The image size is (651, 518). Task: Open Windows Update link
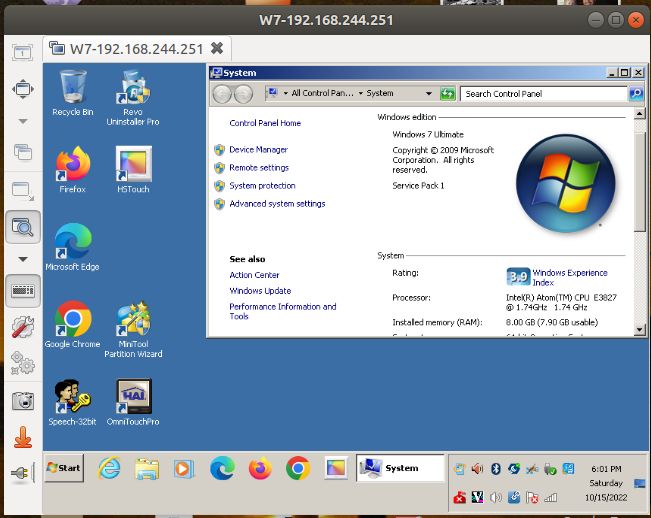[260, 291]
